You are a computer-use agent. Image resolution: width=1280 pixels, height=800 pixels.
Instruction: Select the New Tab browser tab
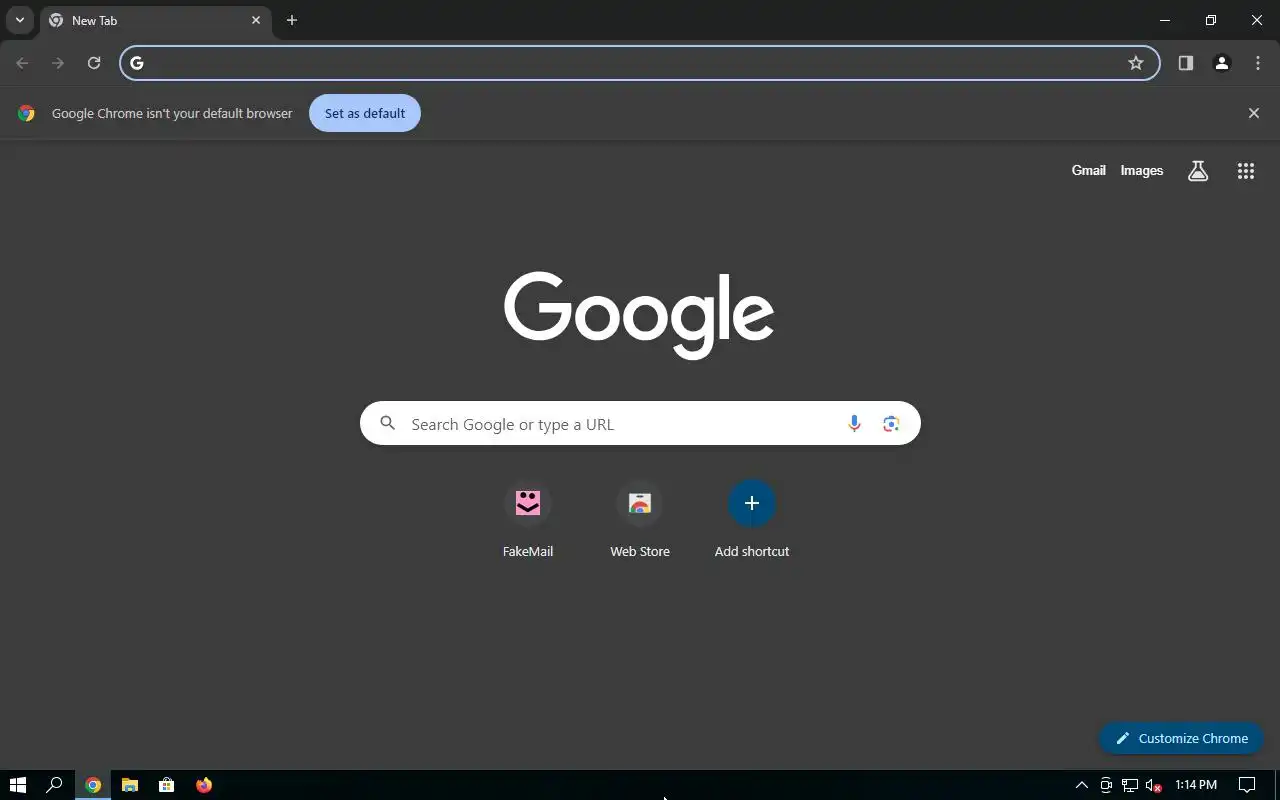(x=156, y=20)
